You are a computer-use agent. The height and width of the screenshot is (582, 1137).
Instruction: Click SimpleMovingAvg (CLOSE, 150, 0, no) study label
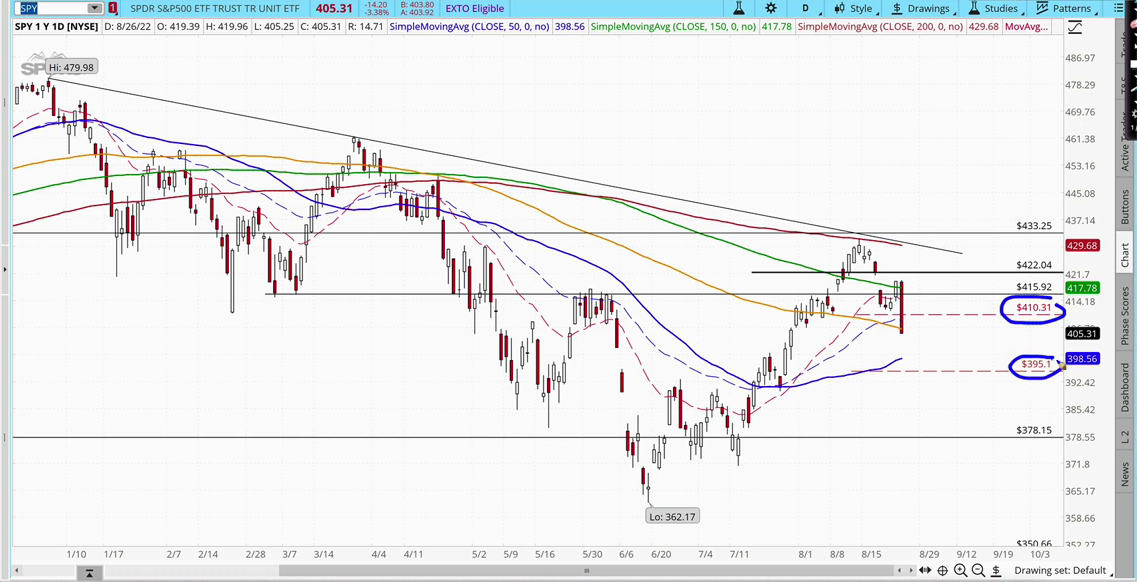(x=672, y=27)
